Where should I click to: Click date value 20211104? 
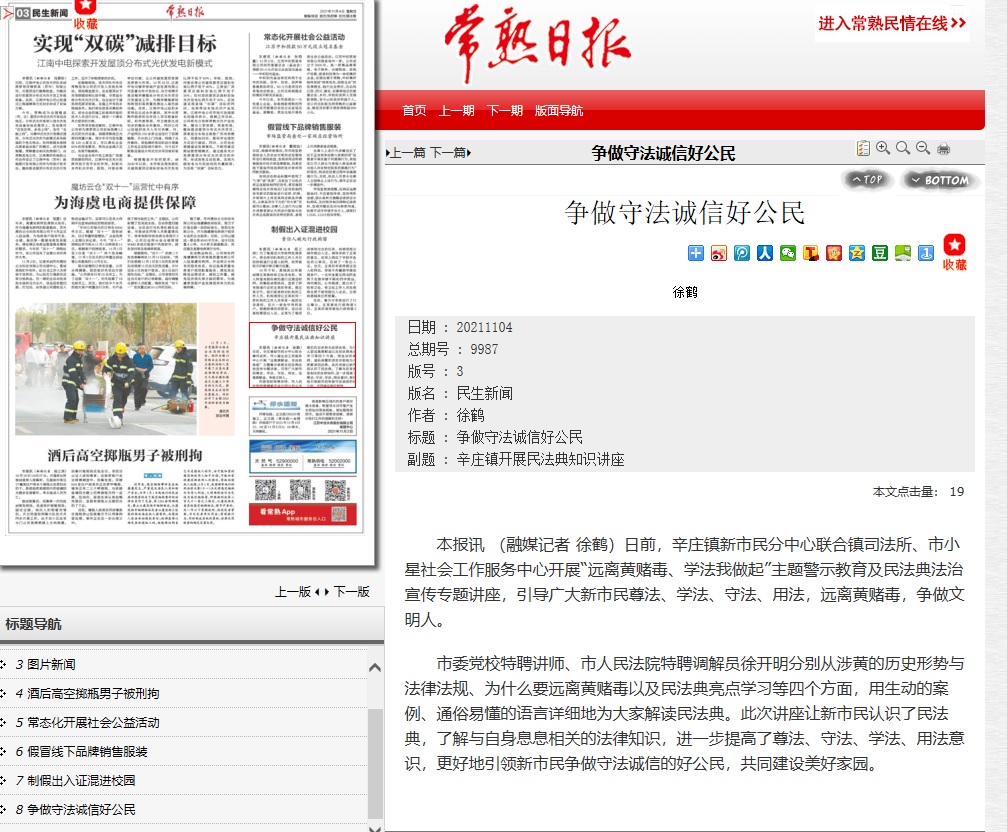484,327
